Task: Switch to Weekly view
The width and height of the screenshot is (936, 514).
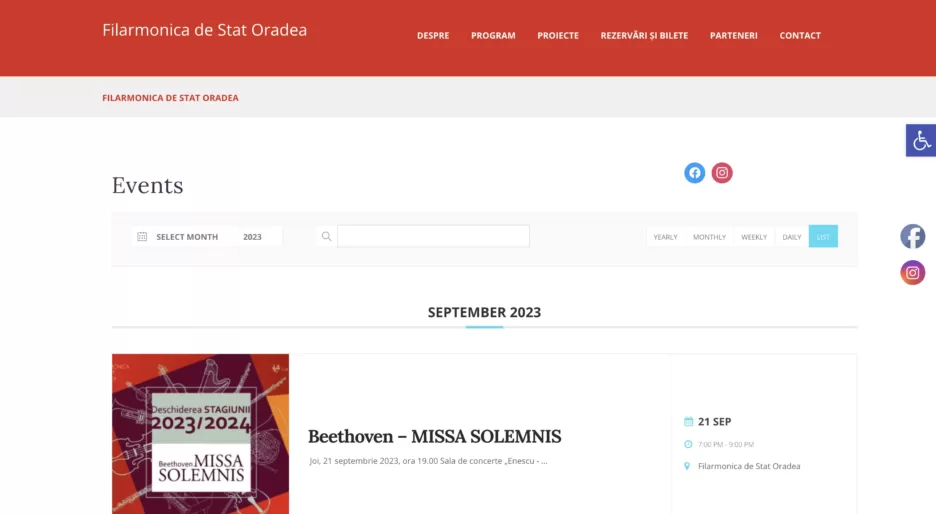Action: (x=754, y=237)
